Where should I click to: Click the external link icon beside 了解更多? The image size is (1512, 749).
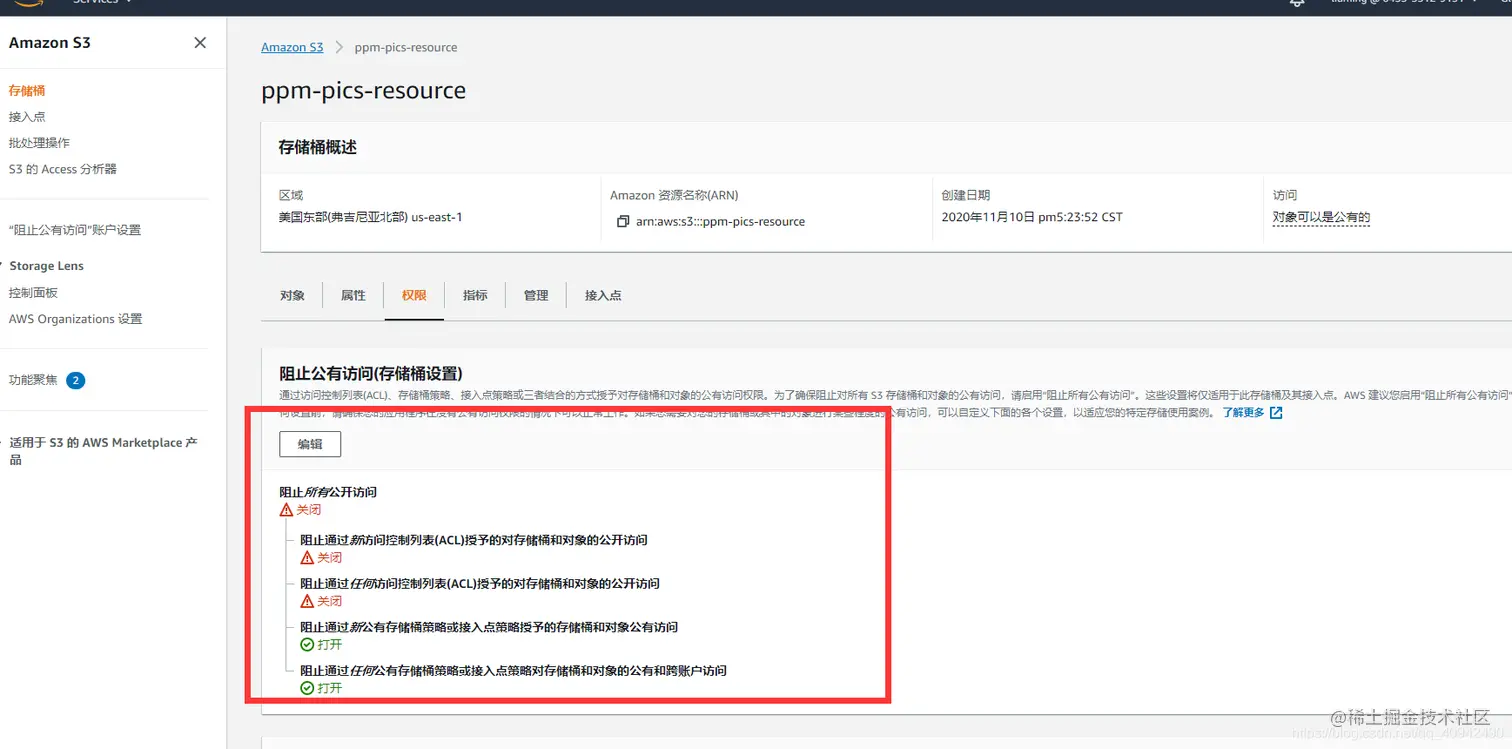pos(1276,412)
